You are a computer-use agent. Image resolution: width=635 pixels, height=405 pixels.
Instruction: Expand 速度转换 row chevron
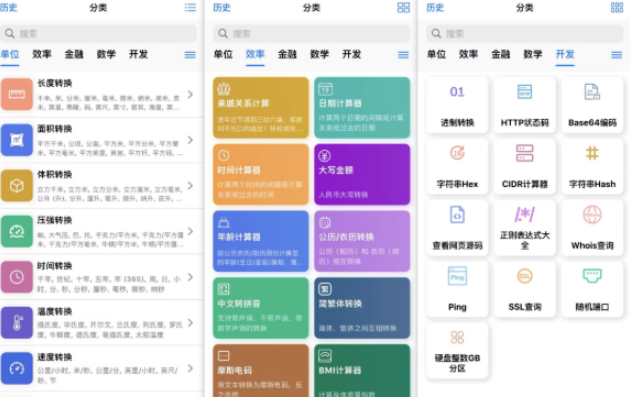(x=190, y=369)
